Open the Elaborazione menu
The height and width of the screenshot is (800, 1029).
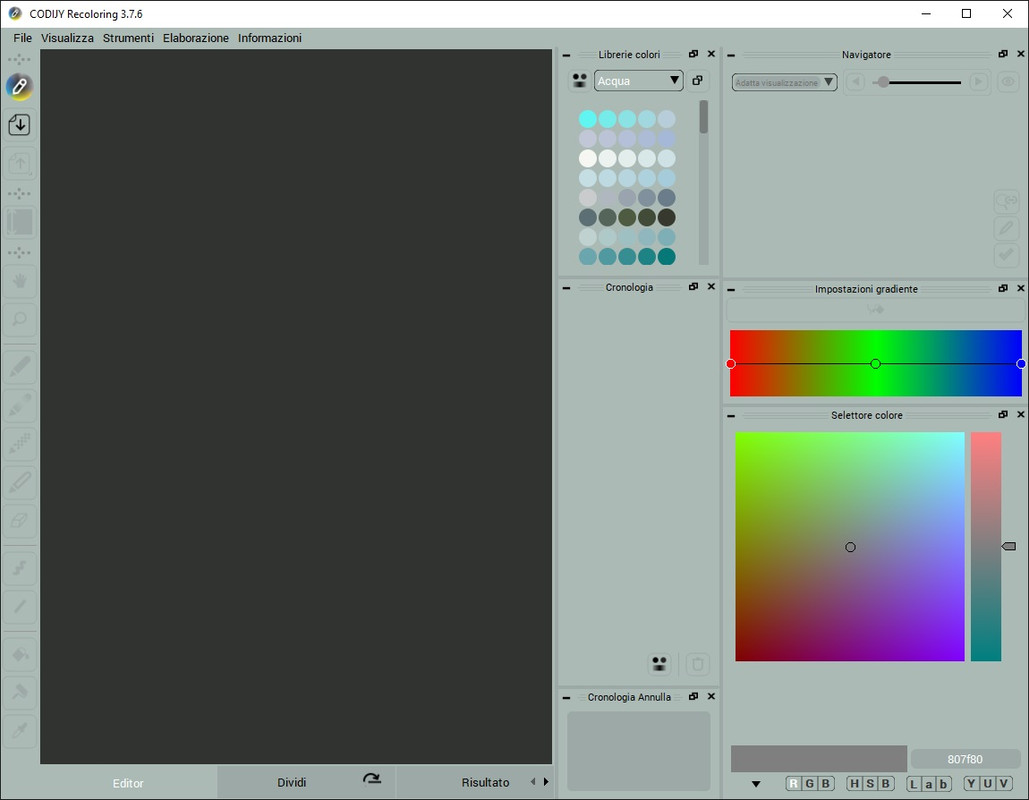(x=196, y=38)
